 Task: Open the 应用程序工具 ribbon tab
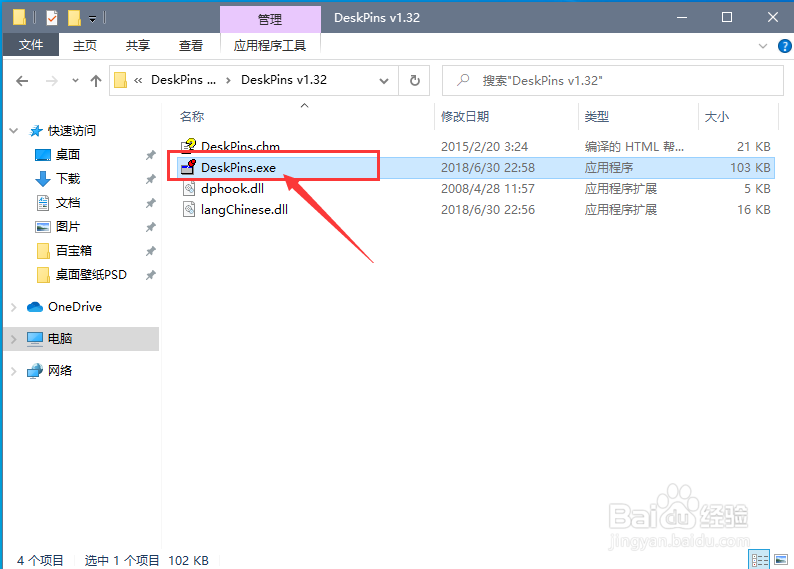point(270,45)
